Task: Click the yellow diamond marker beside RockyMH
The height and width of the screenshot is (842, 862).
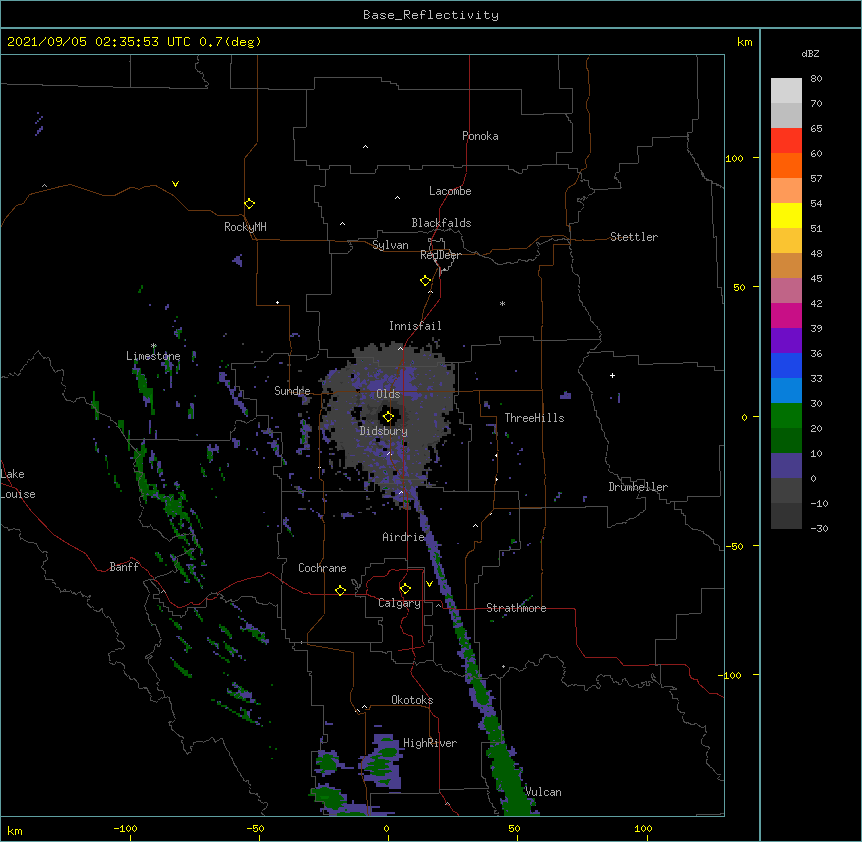Action: coord(250,204)
